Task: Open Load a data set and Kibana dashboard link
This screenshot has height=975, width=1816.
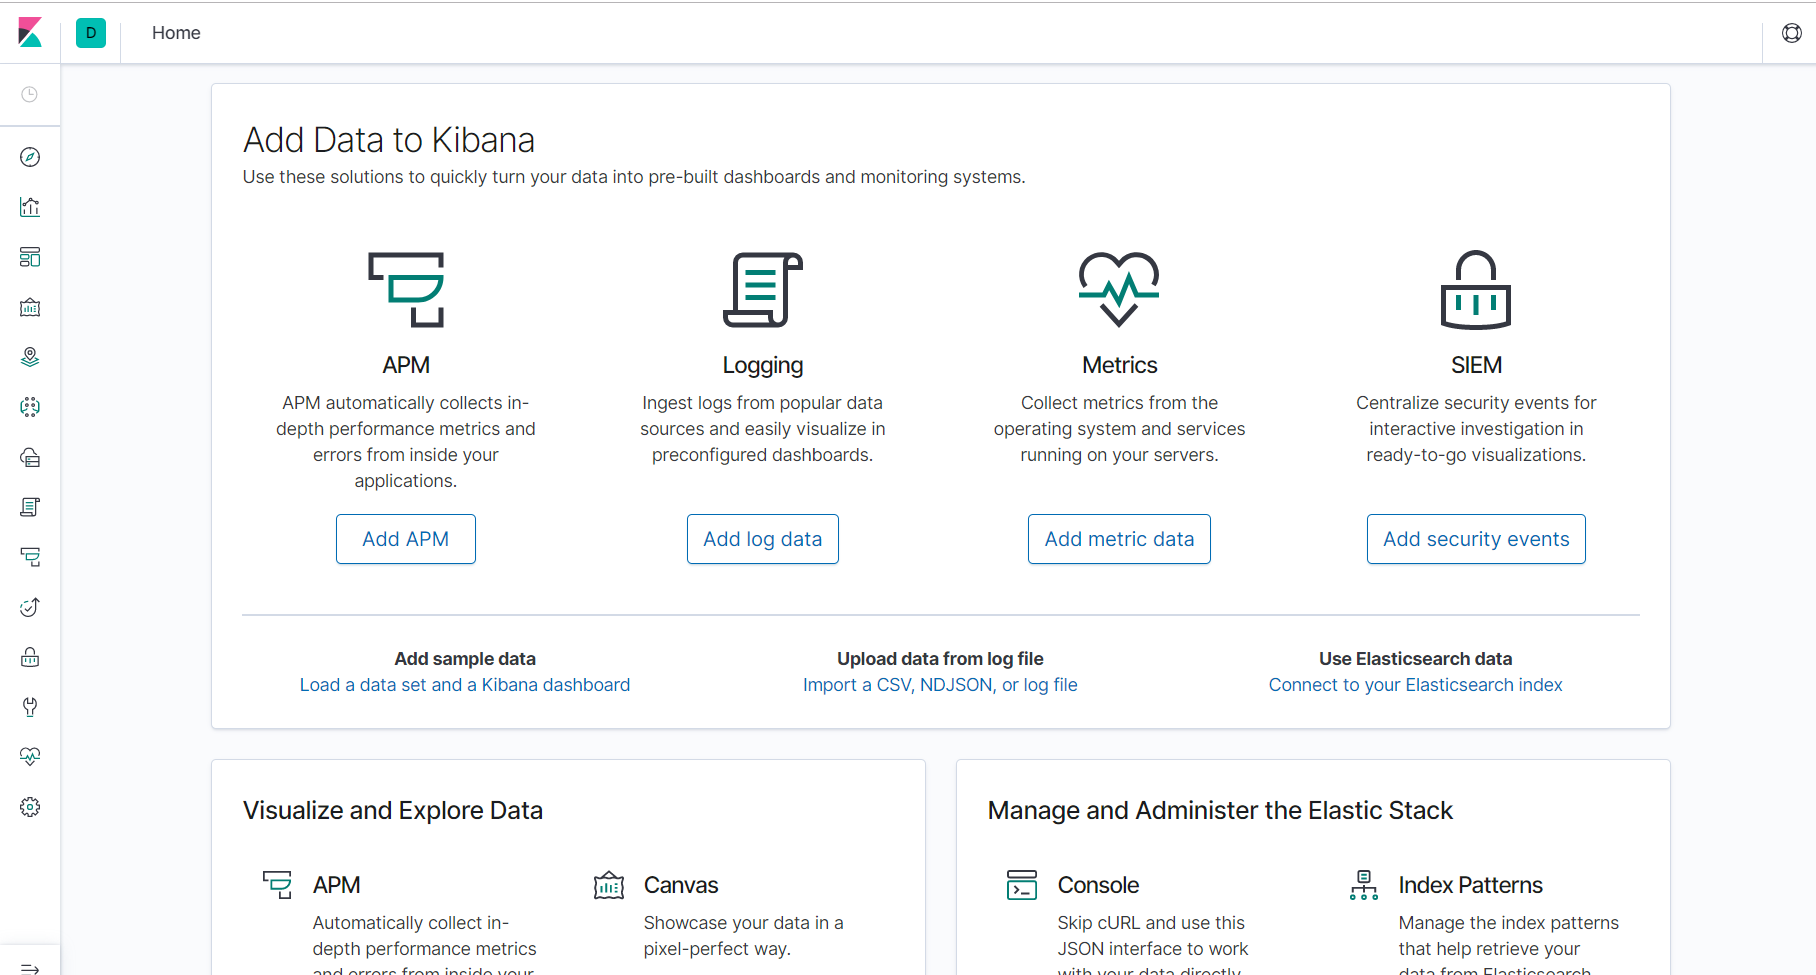Action: tap(465, 685)
